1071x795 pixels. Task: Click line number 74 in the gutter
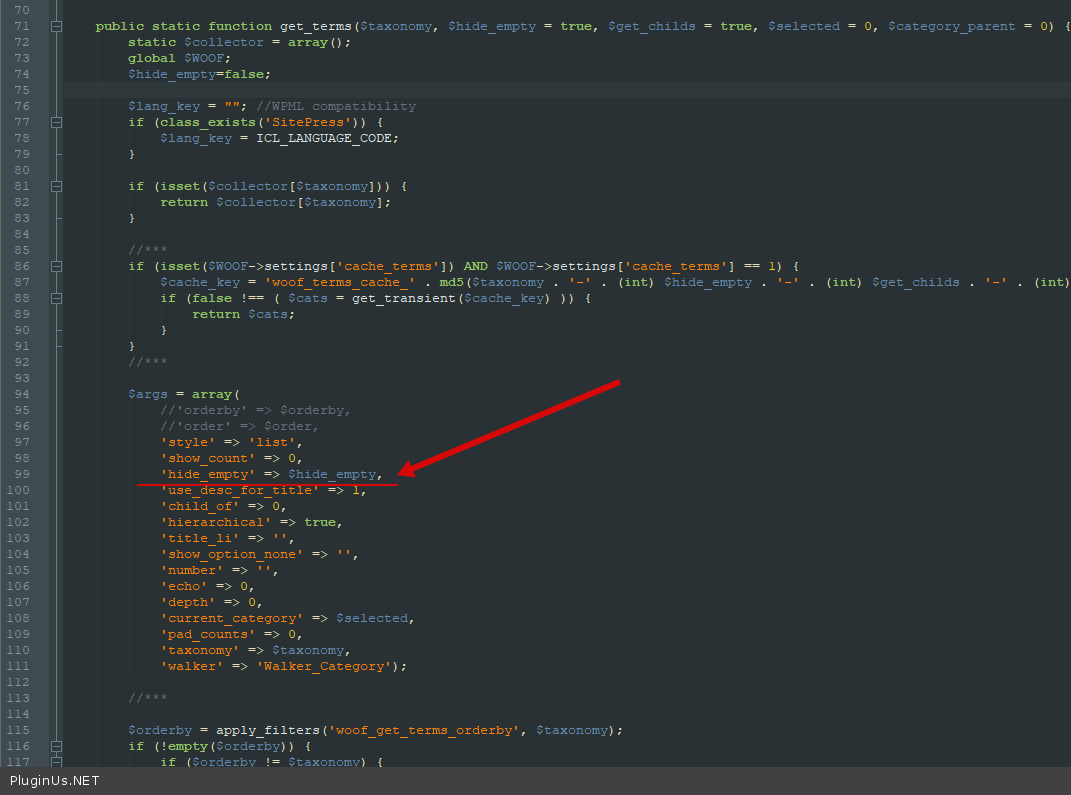(21, 74)
